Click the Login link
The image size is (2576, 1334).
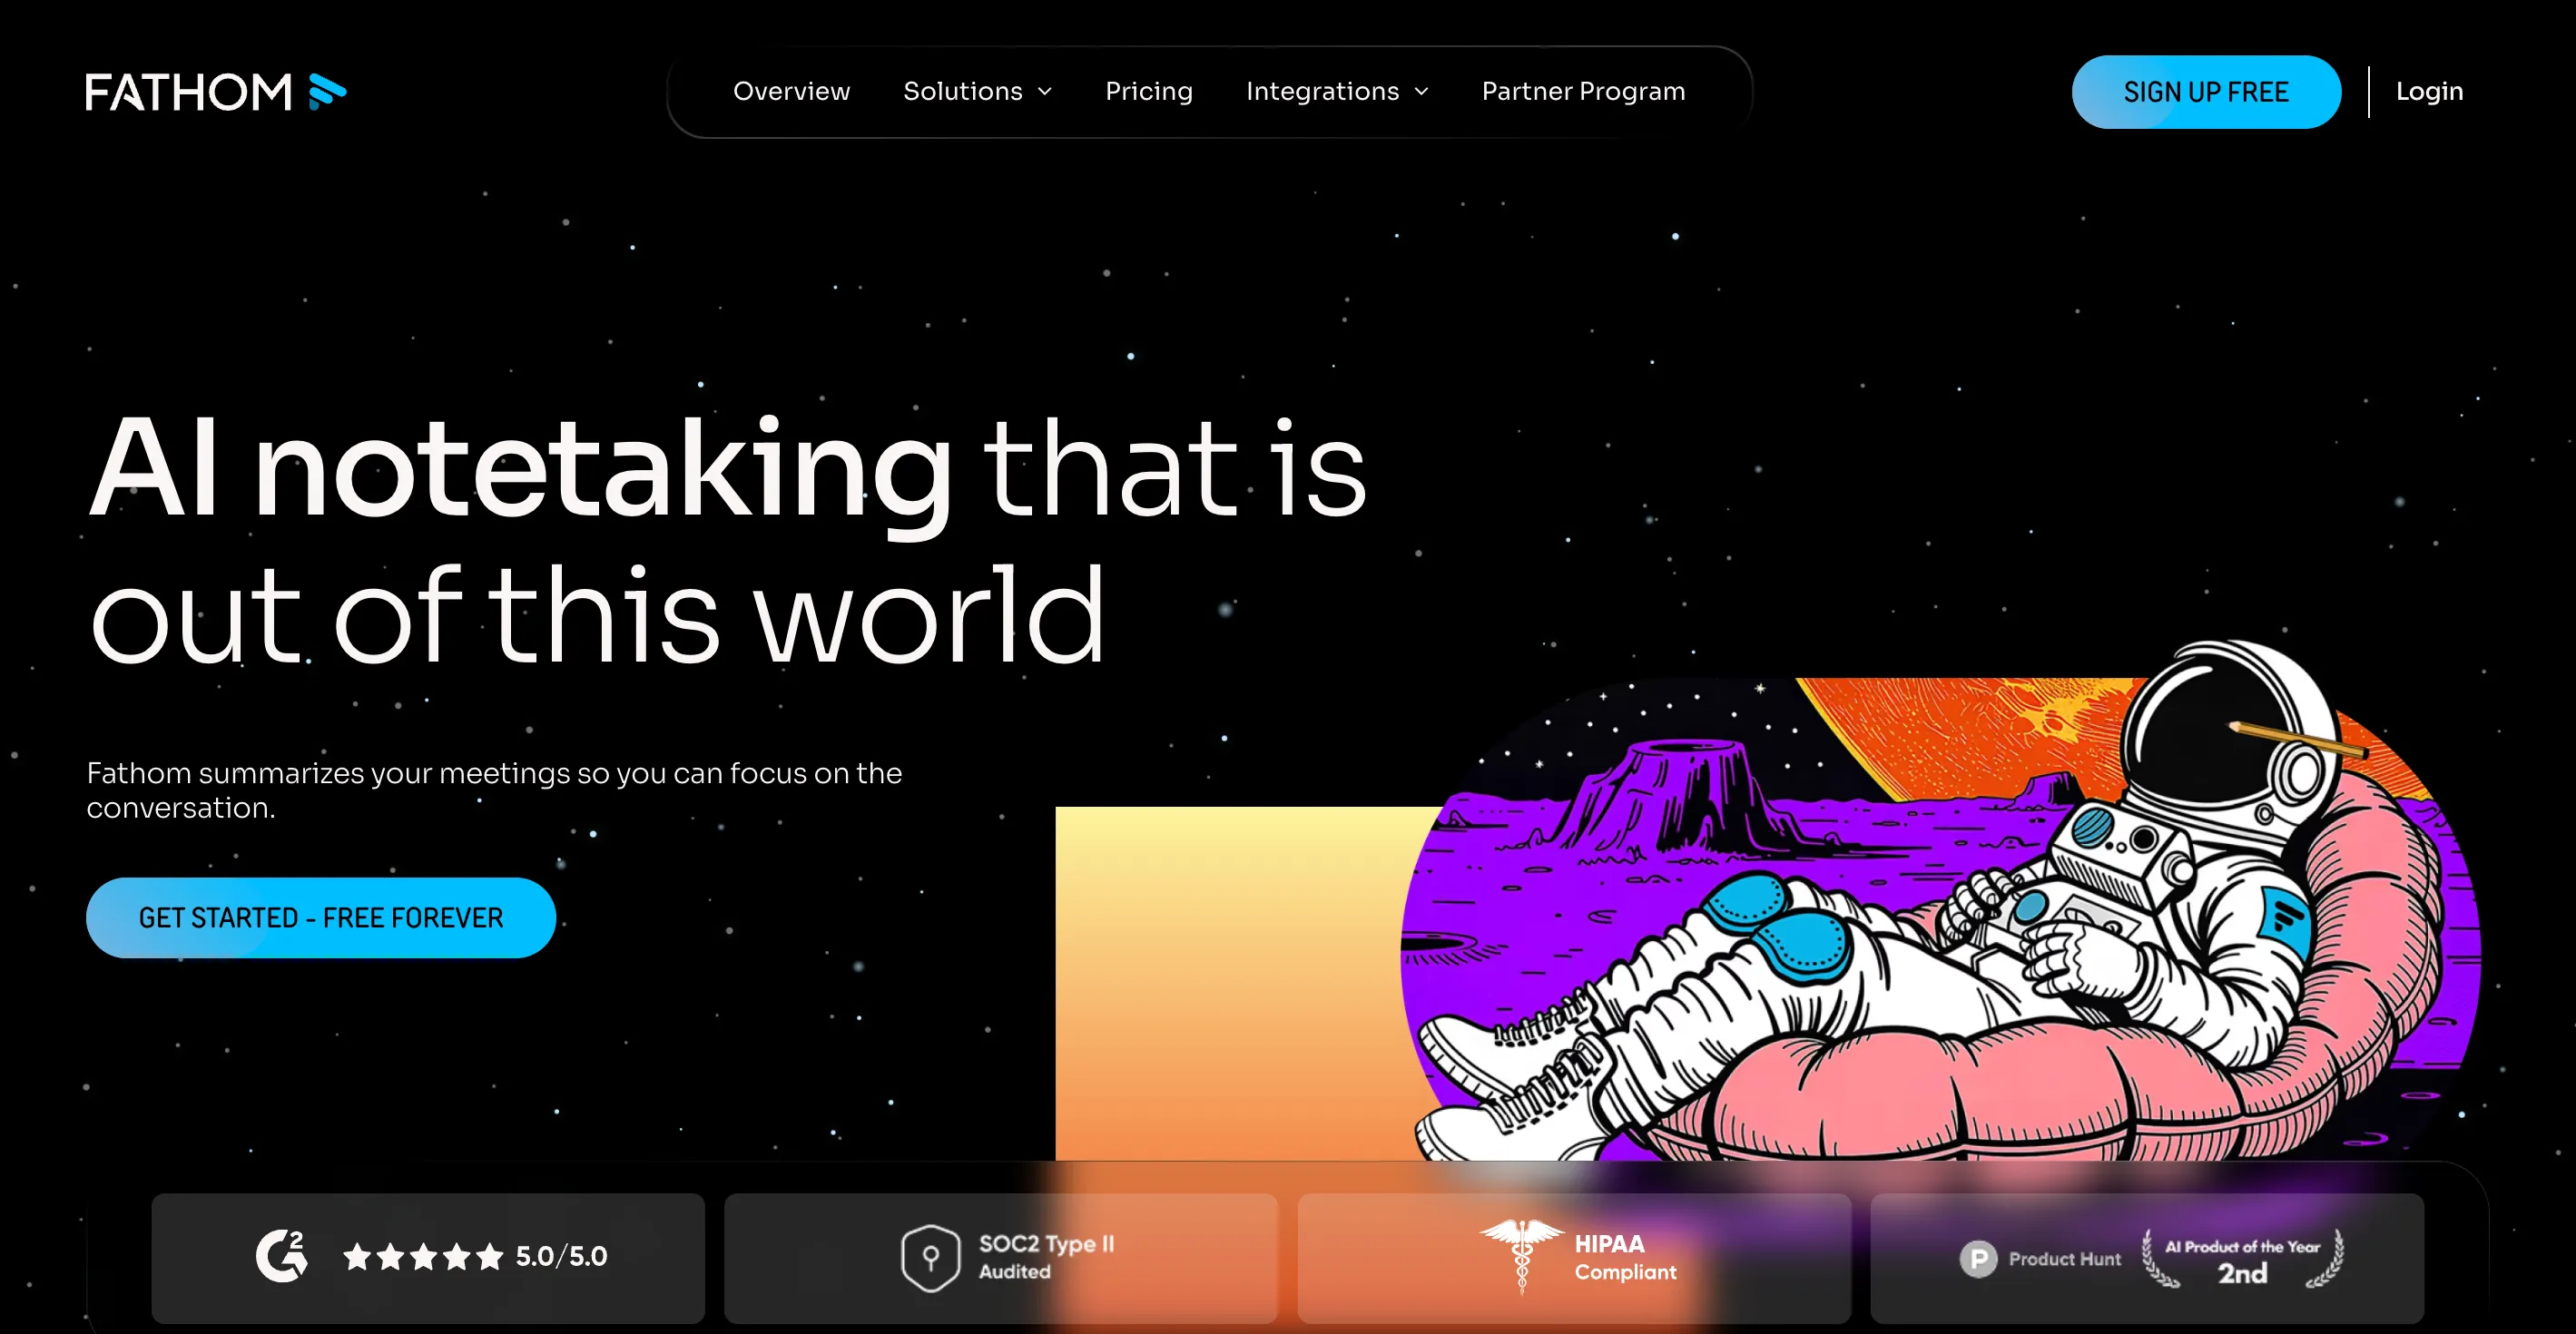(x=2428, y=92)
